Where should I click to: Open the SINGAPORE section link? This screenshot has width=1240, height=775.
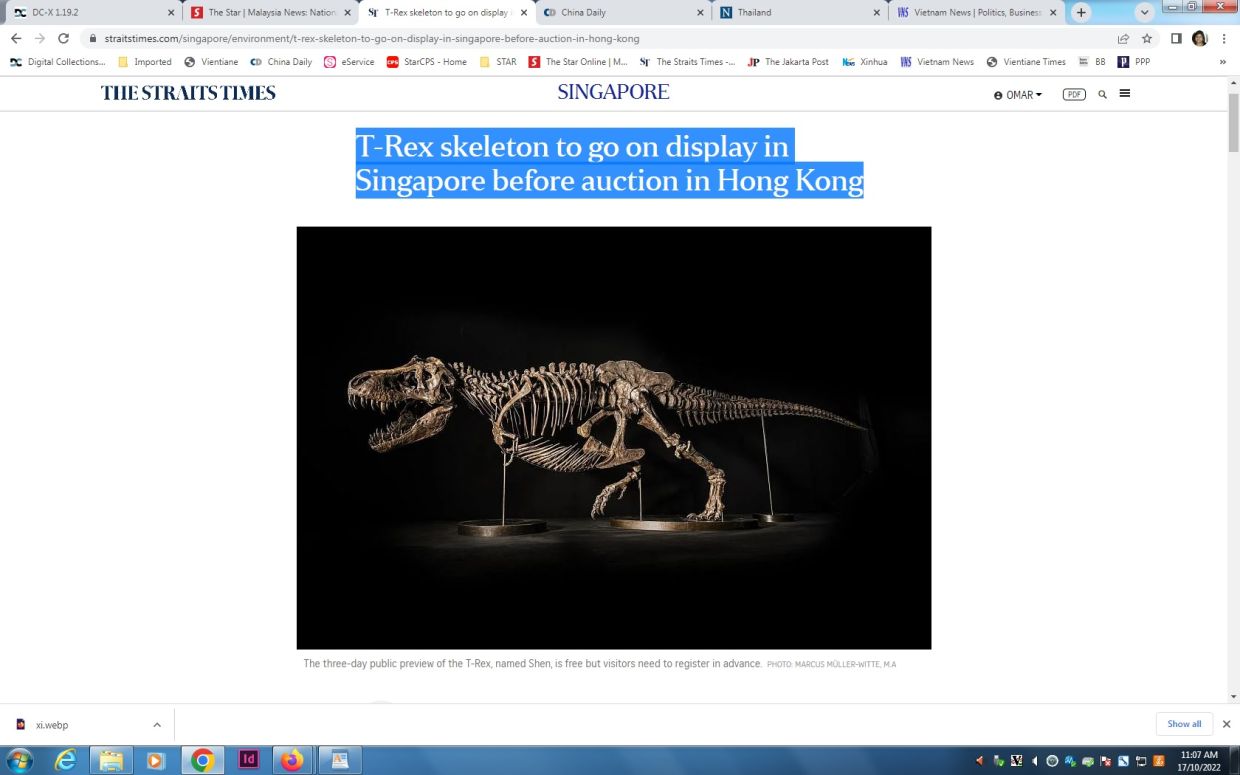[x=613, y=92]
